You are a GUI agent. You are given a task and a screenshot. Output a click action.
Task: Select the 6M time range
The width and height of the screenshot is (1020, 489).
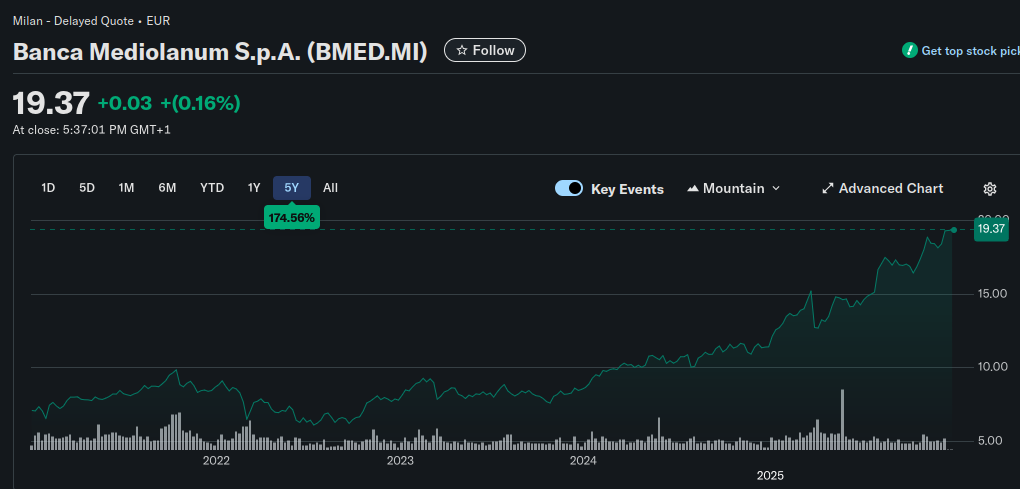pos(167,188)
